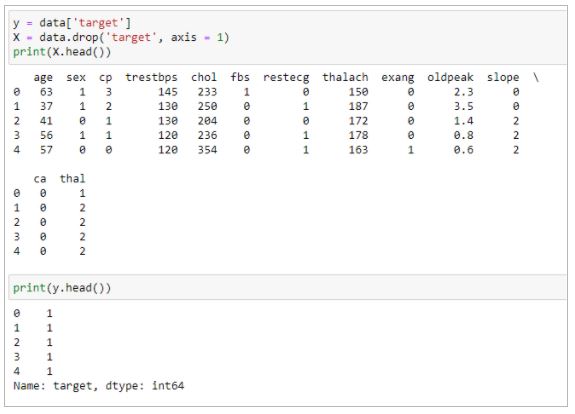The image size is (575, 414).
Task: Click the ca column header
Action: [x=40, y=179]
